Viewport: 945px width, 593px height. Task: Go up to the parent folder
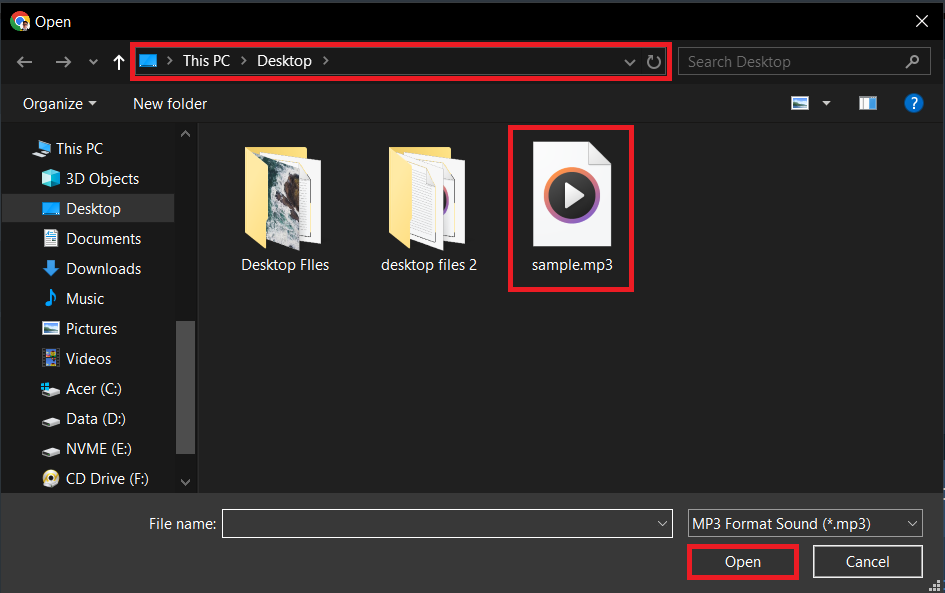(117, 61)
